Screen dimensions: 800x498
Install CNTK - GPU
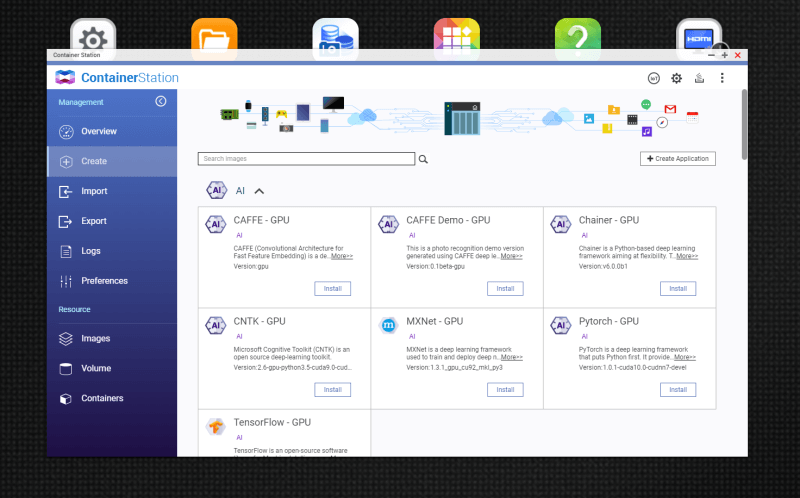pyautogui.click(x=332, y=390)
